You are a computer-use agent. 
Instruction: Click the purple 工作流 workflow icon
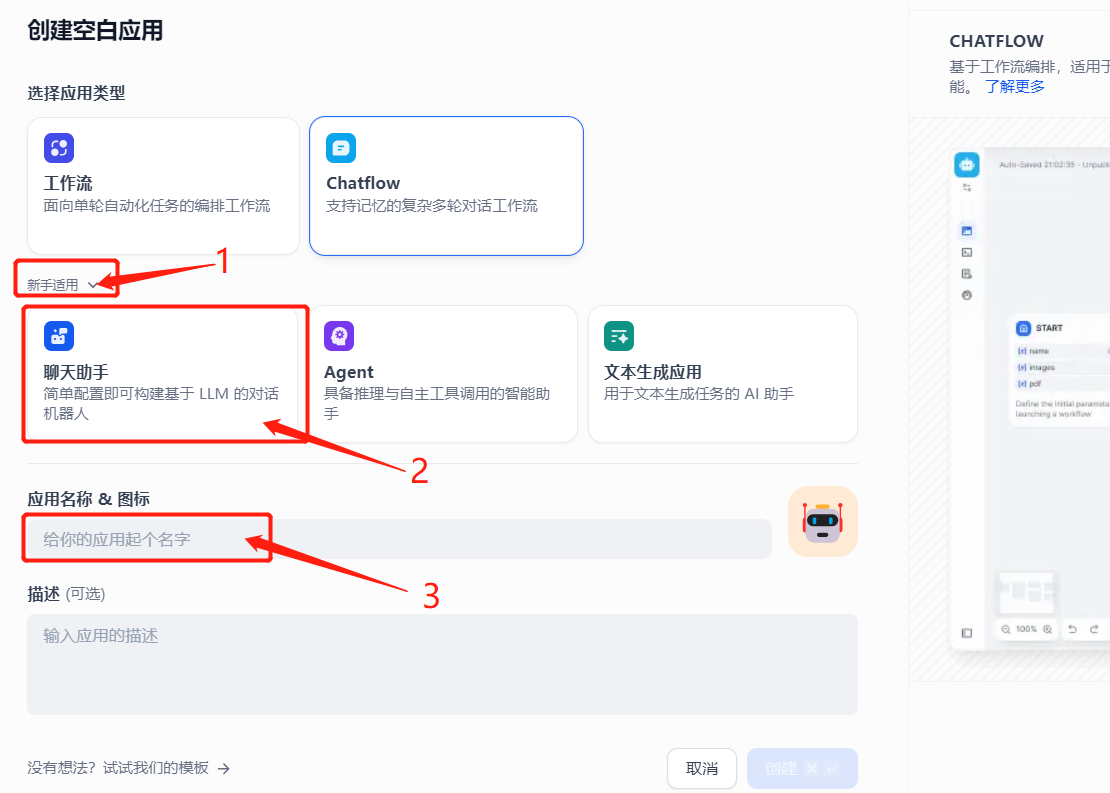pos(59,148)
